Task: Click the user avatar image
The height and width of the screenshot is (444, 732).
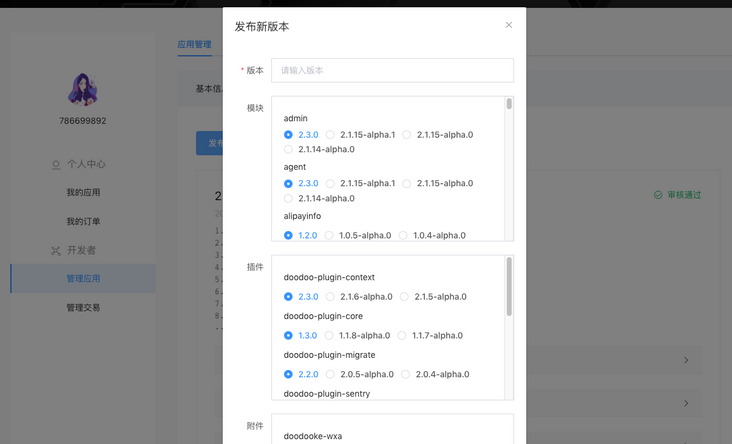Action: click(x=83, y=89)
